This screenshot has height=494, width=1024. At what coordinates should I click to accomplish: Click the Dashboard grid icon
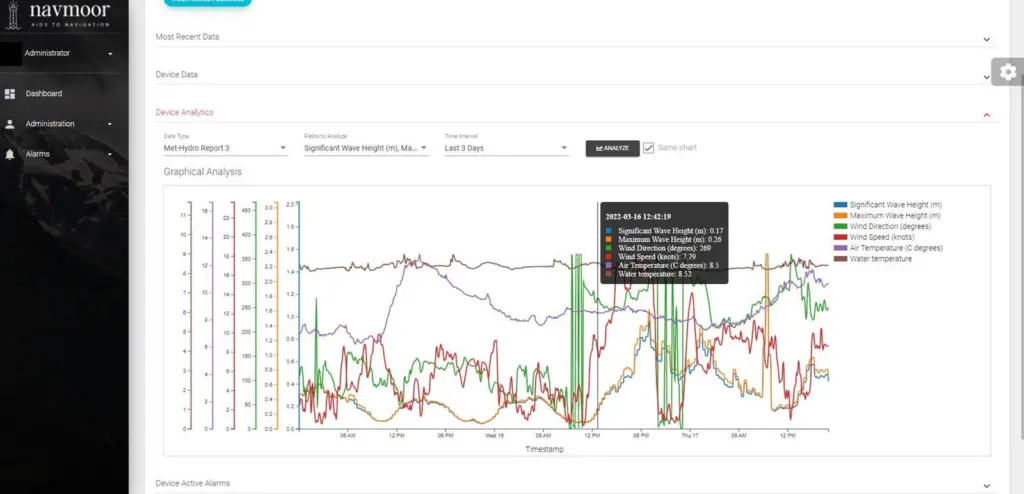[10, 93]
